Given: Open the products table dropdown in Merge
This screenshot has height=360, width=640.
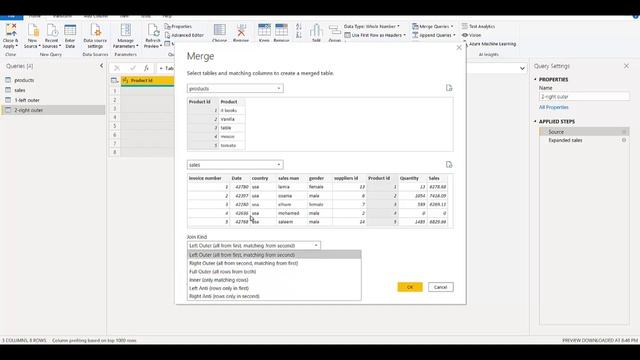Looking at the screenshot, I should pos(235,89).
